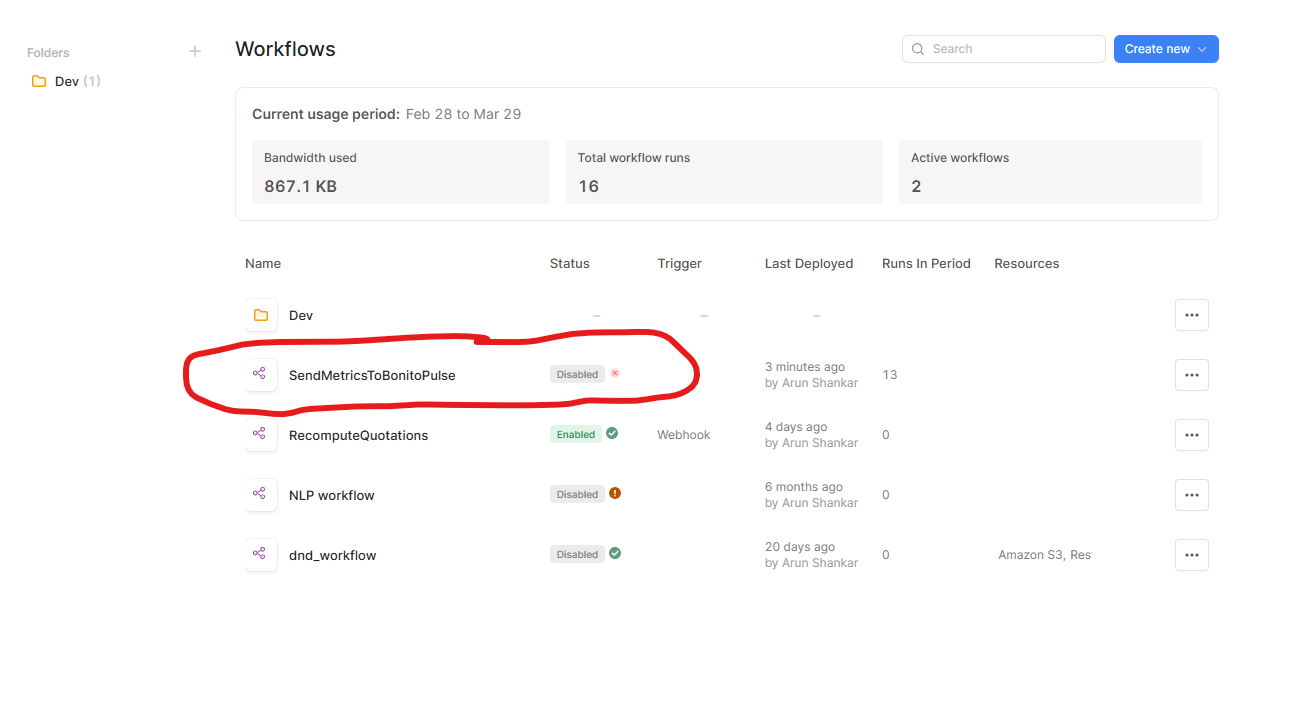Open three-dot menu for dnd_workflow
Image resolution: width=1294 pixels, height=720 pixels.
(x=1191, y=555)
